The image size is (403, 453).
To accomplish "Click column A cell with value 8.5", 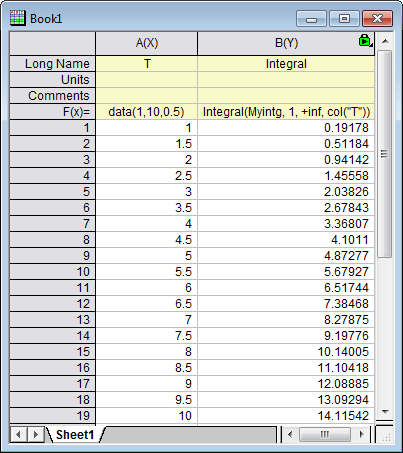I will (147, 368).
